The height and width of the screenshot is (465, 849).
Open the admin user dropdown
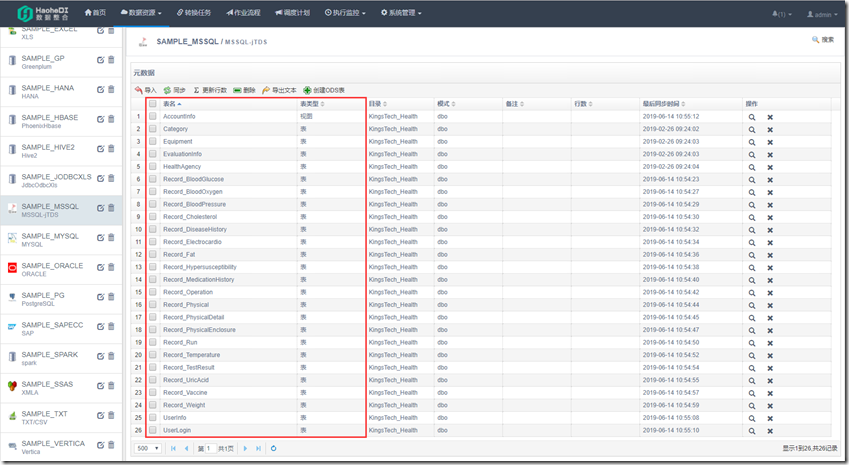click(822, 15)
